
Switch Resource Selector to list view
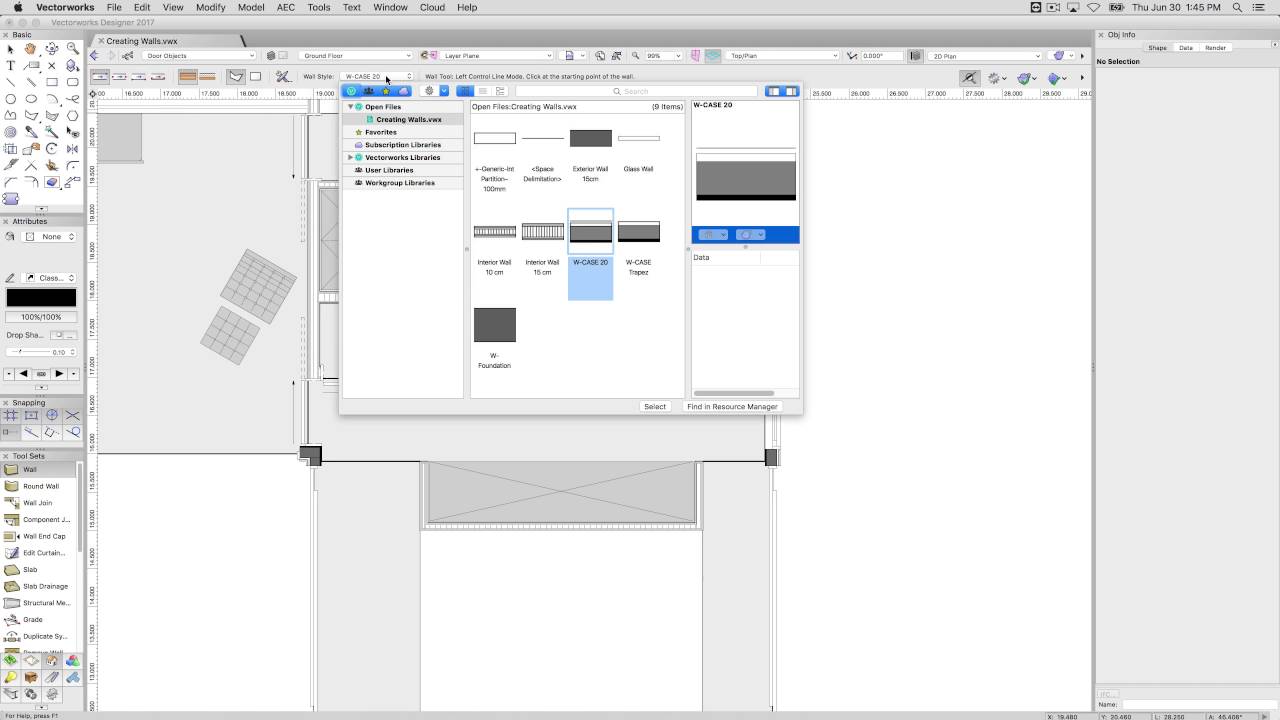pyautogui.click(x=482, y=91)
